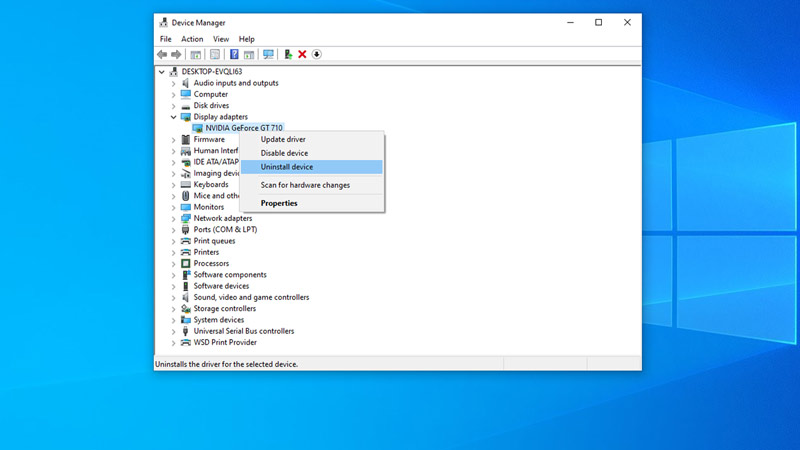Select the Print queues category icon

(x=186, y=241)
